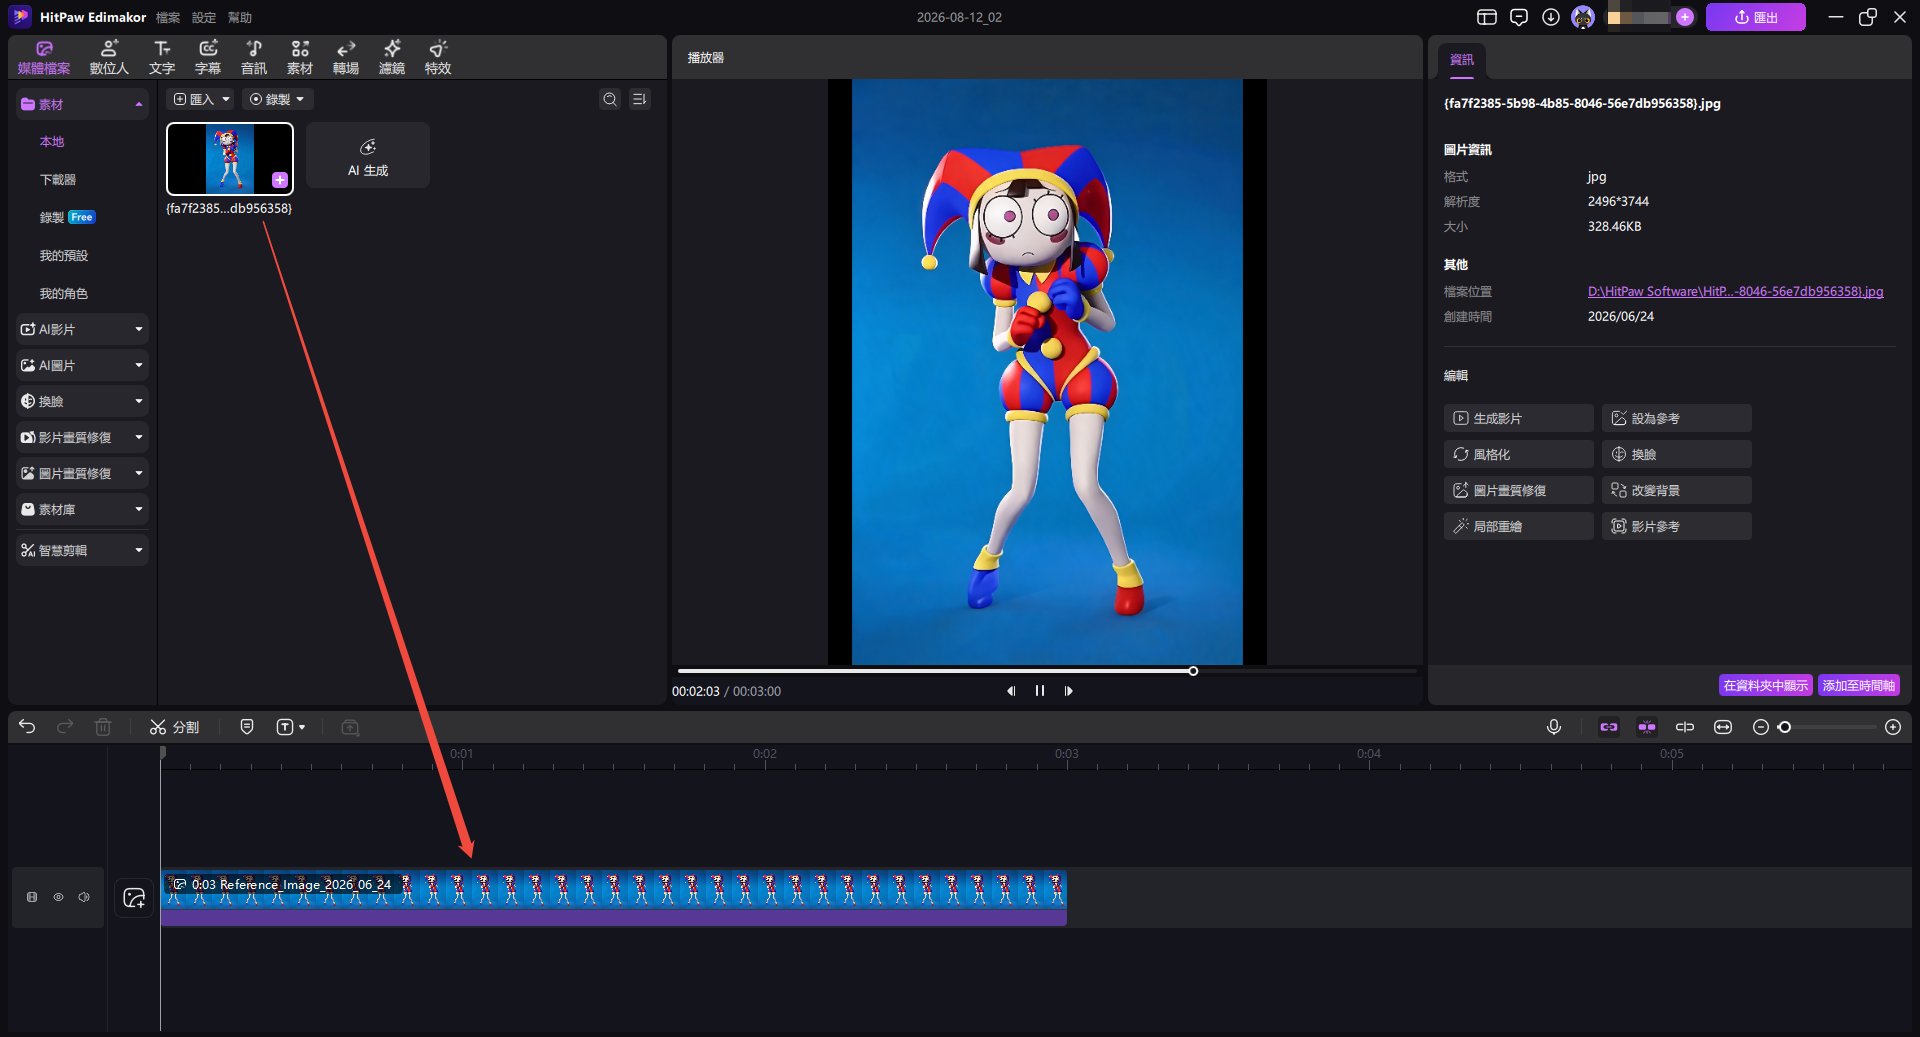Fit the timeline to window width

(1723, 727)
